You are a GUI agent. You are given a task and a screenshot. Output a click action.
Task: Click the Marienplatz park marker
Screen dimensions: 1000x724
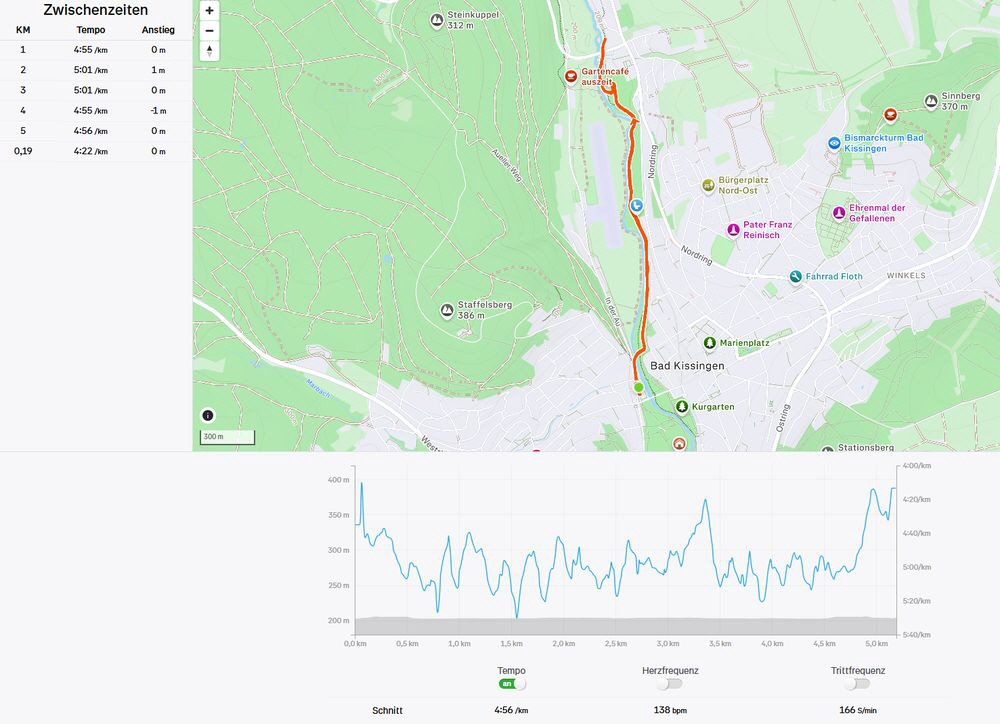coord(710,343)
